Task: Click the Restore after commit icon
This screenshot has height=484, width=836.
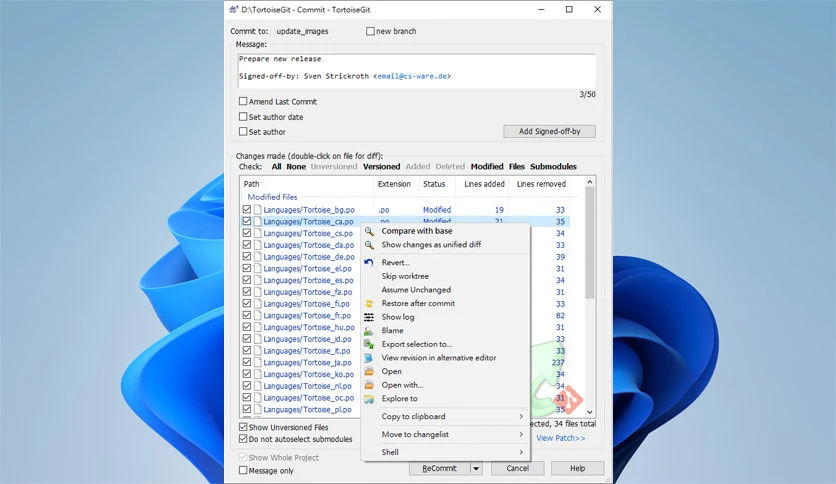Action: [x=369, y=303]
